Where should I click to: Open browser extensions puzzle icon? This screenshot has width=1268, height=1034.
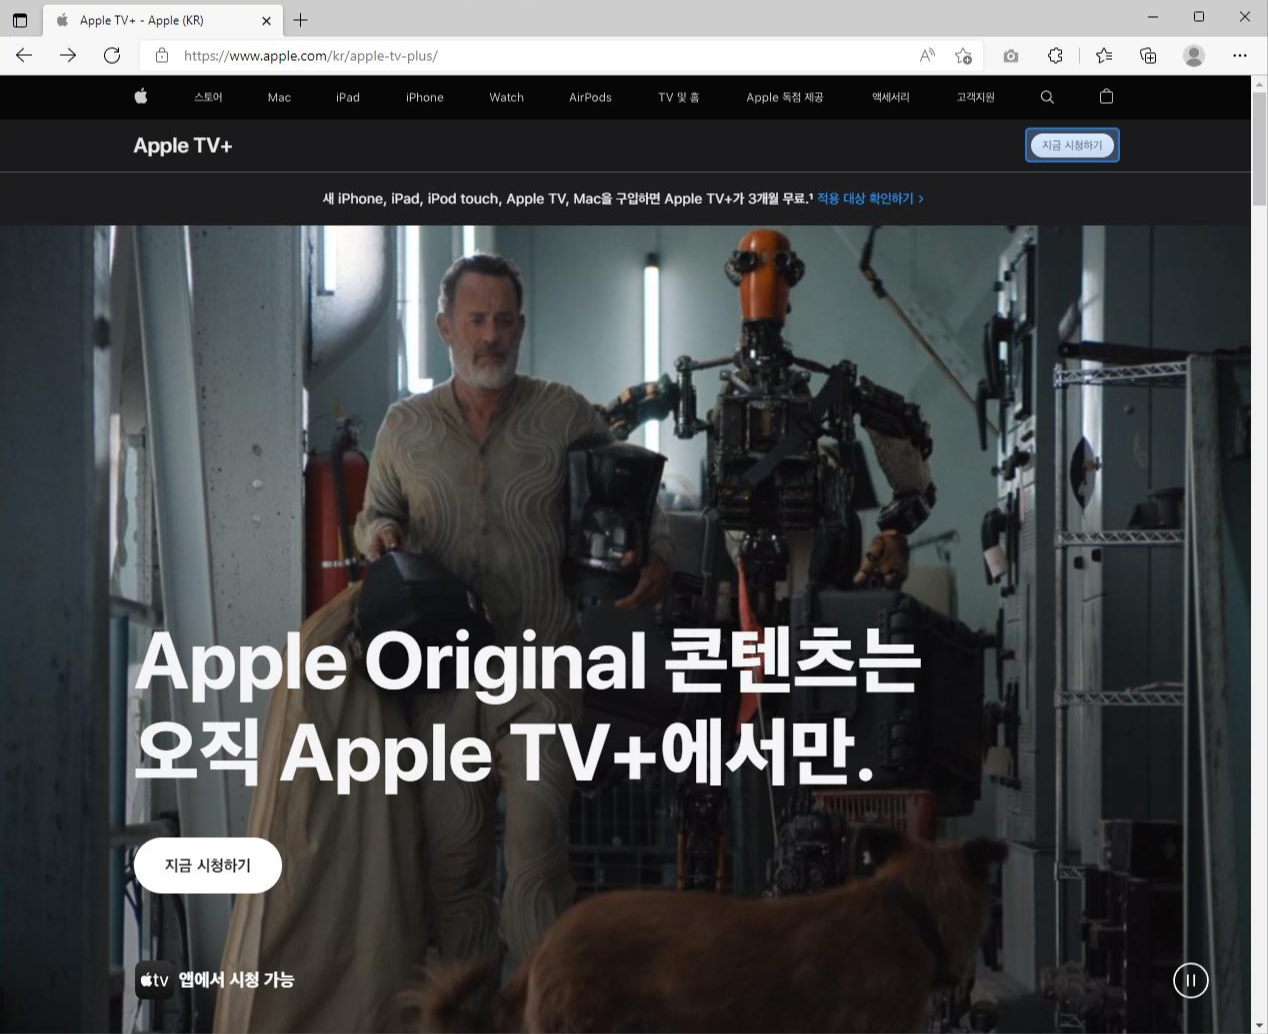1055,56
